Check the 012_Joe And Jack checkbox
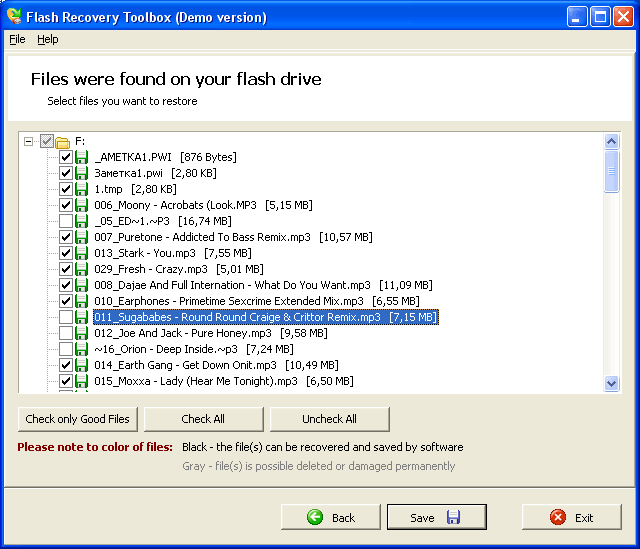The height and width of the screenshot is (549, 640). point(66,333)
